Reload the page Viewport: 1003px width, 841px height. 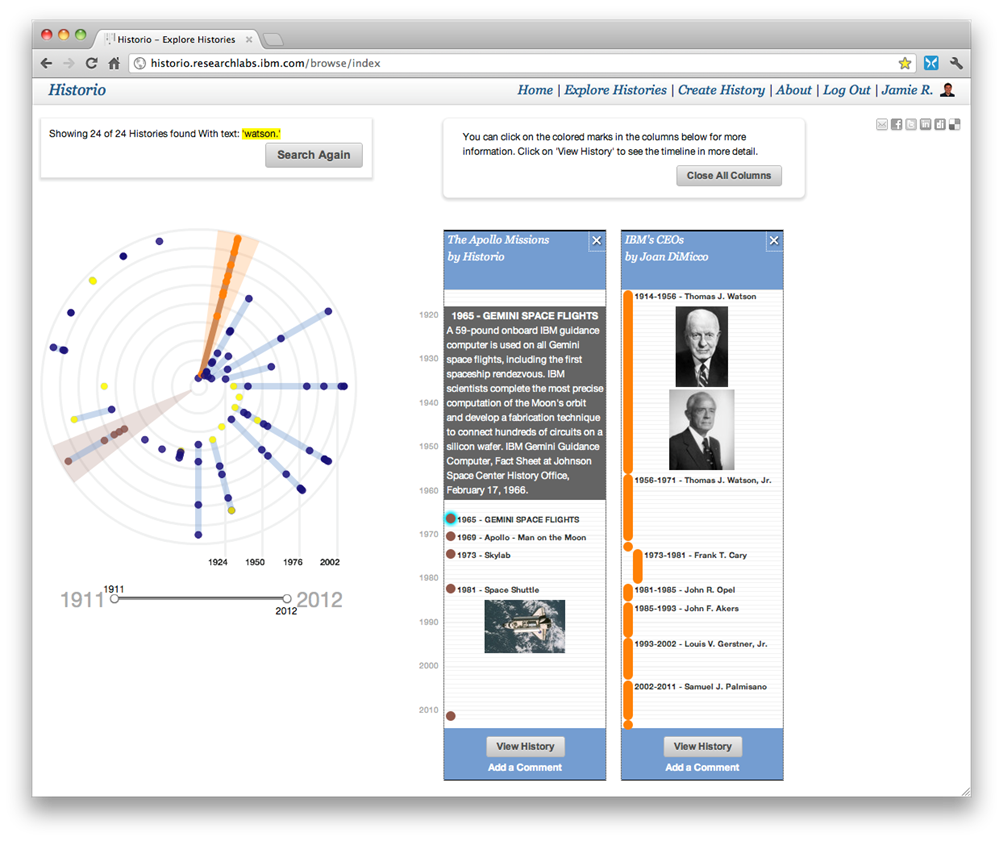(x=91, y=63)
